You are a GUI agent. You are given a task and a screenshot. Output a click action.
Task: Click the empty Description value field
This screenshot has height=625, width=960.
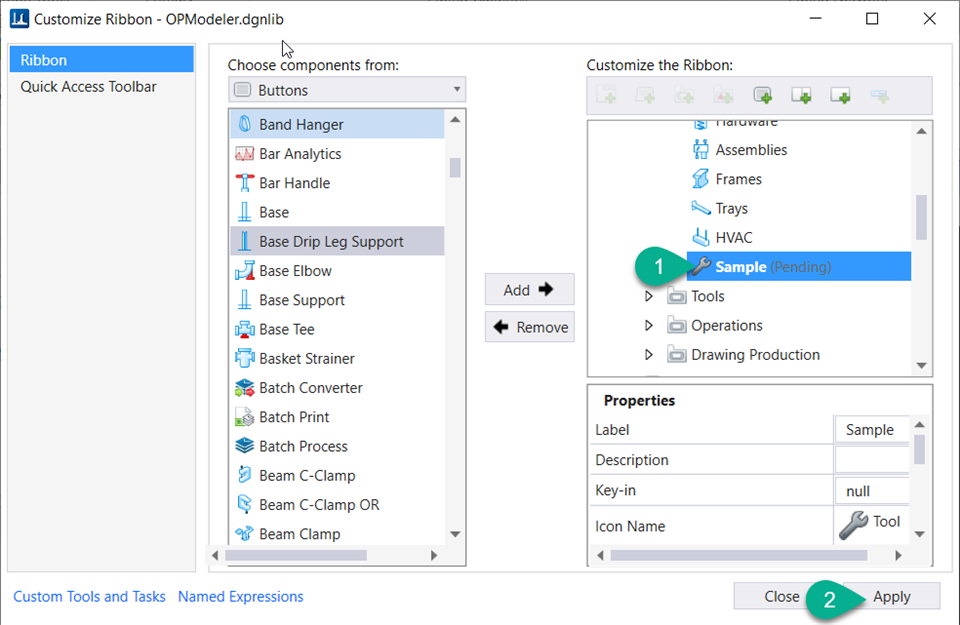click(872, 460)
